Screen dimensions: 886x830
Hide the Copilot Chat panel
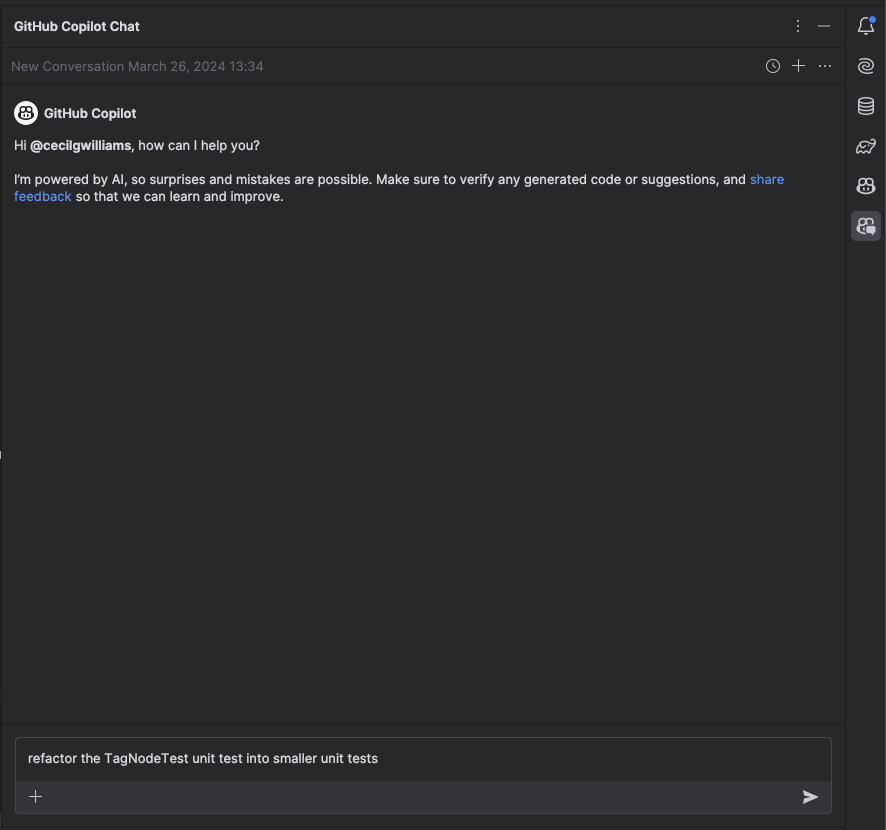(823, 26)
